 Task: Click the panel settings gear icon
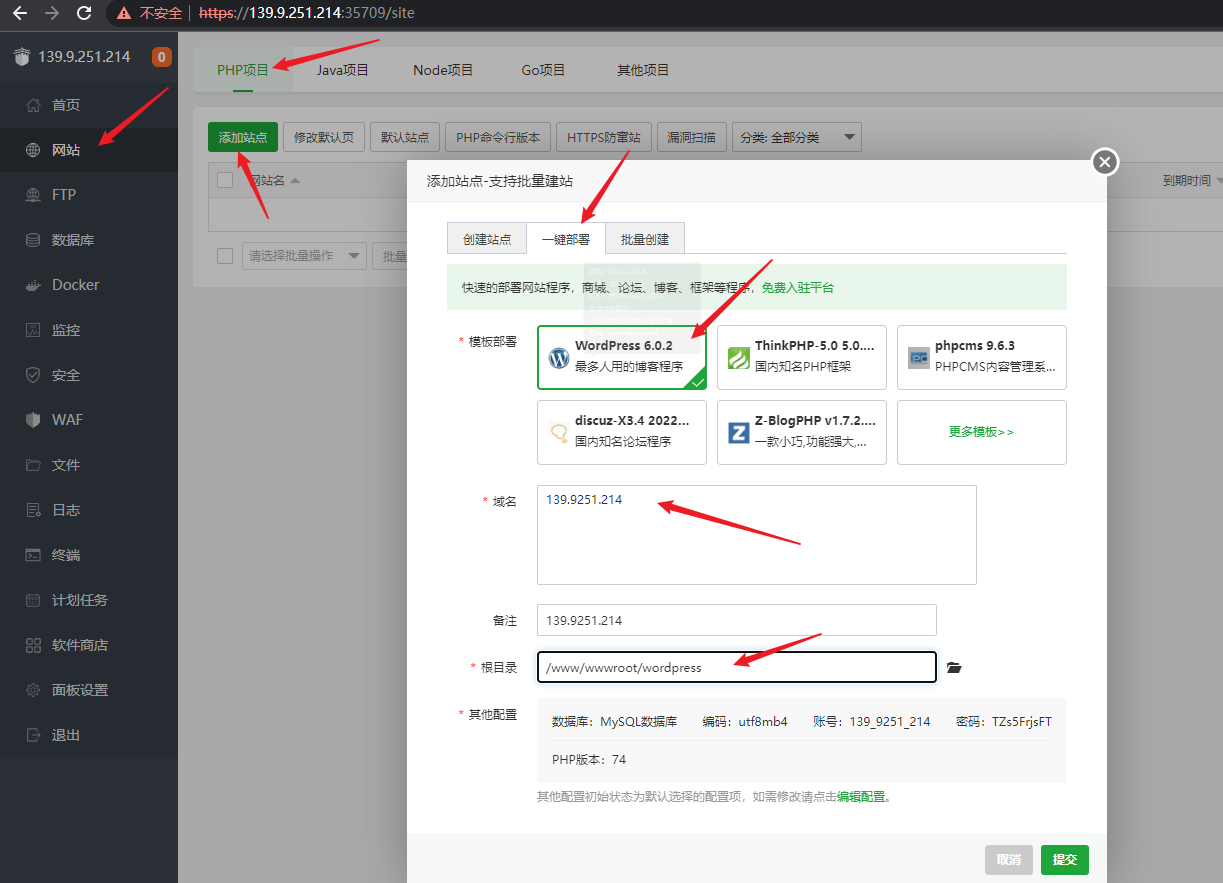point(33,690)
